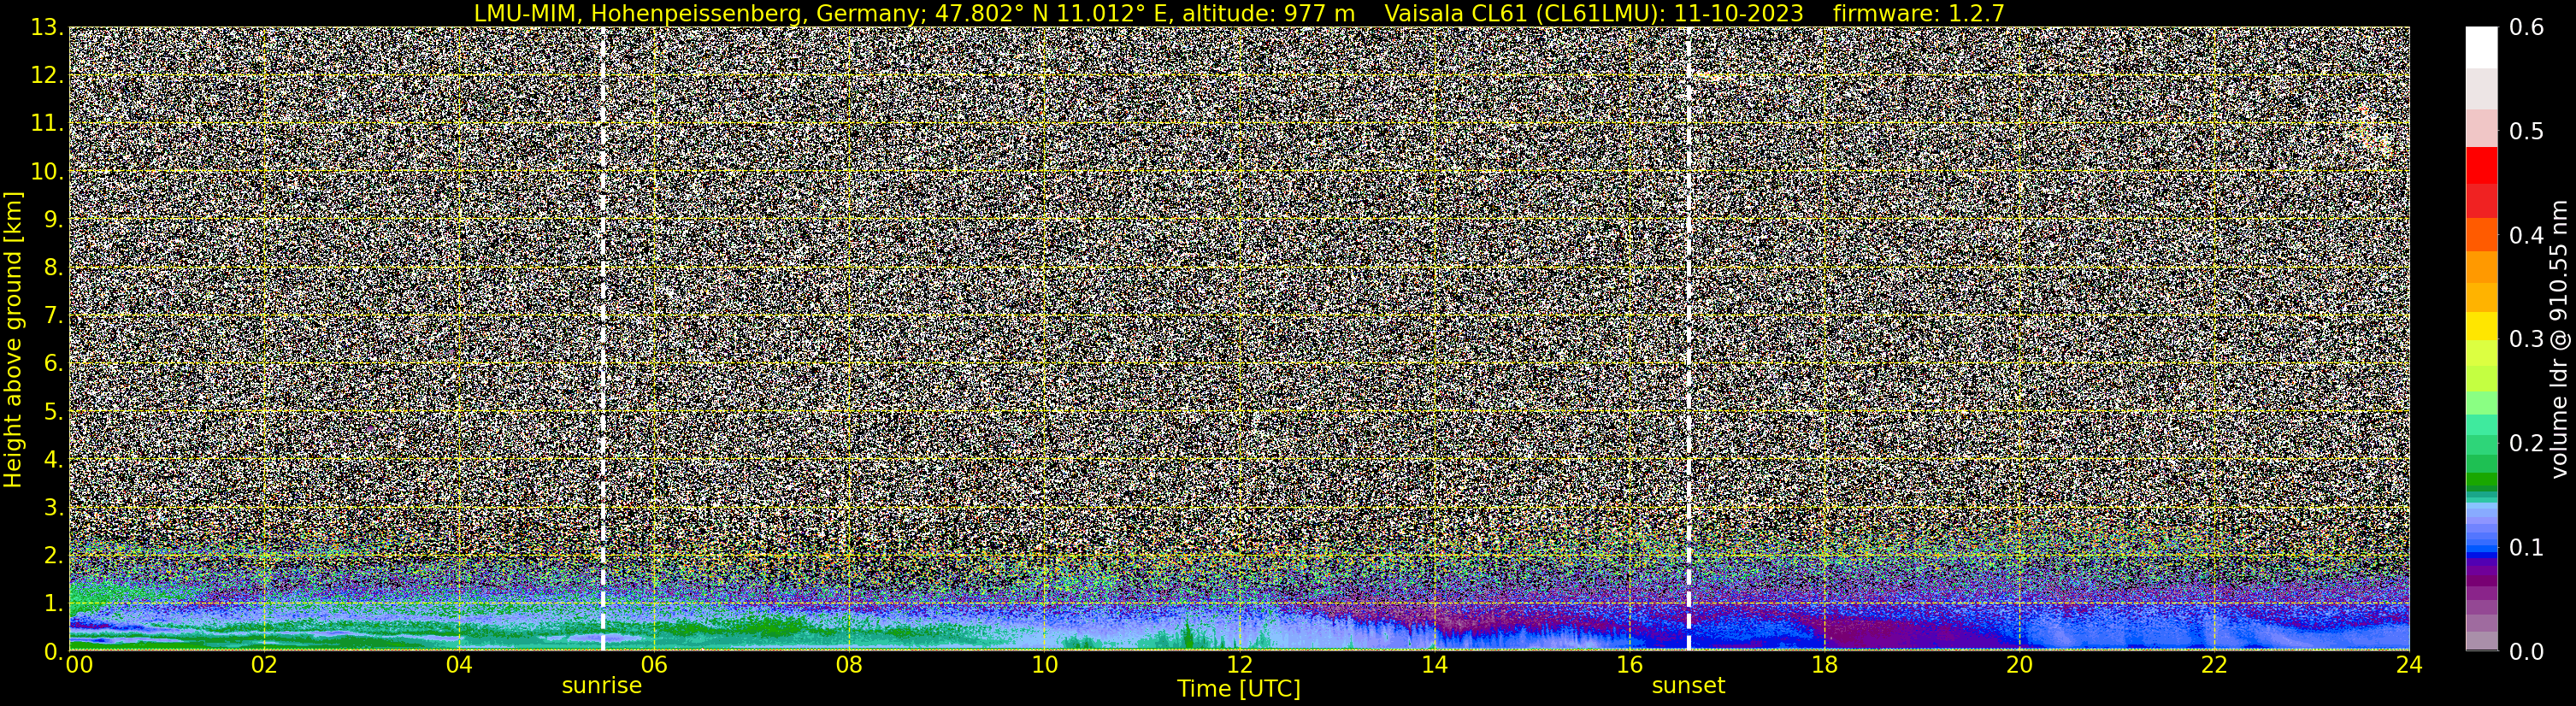This screenshot has width=2576, height=706.
Task: Click the time axis tick '12'
Action: tap(1239, 666)
